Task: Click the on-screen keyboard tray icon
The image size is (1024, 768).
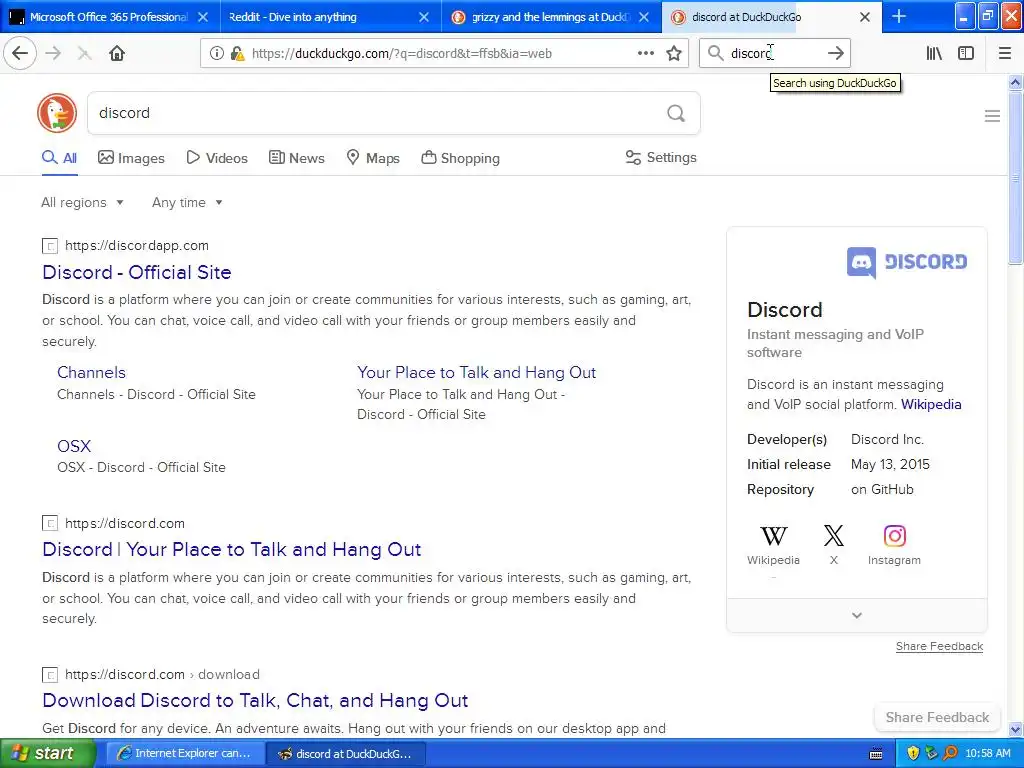Action: click(876, 754)
